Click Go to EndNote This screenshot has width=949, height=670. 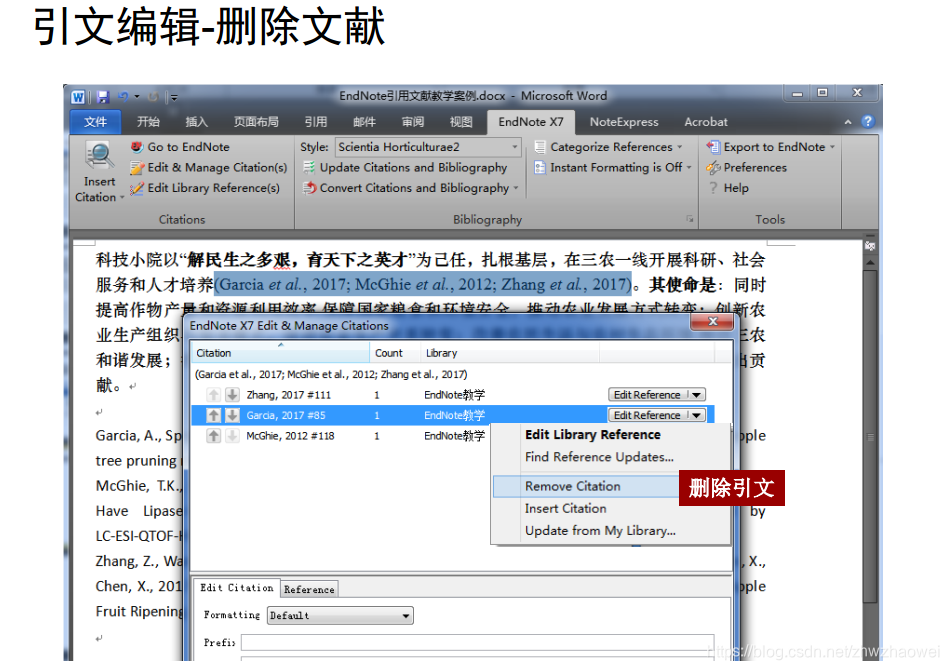click(180, 147)
